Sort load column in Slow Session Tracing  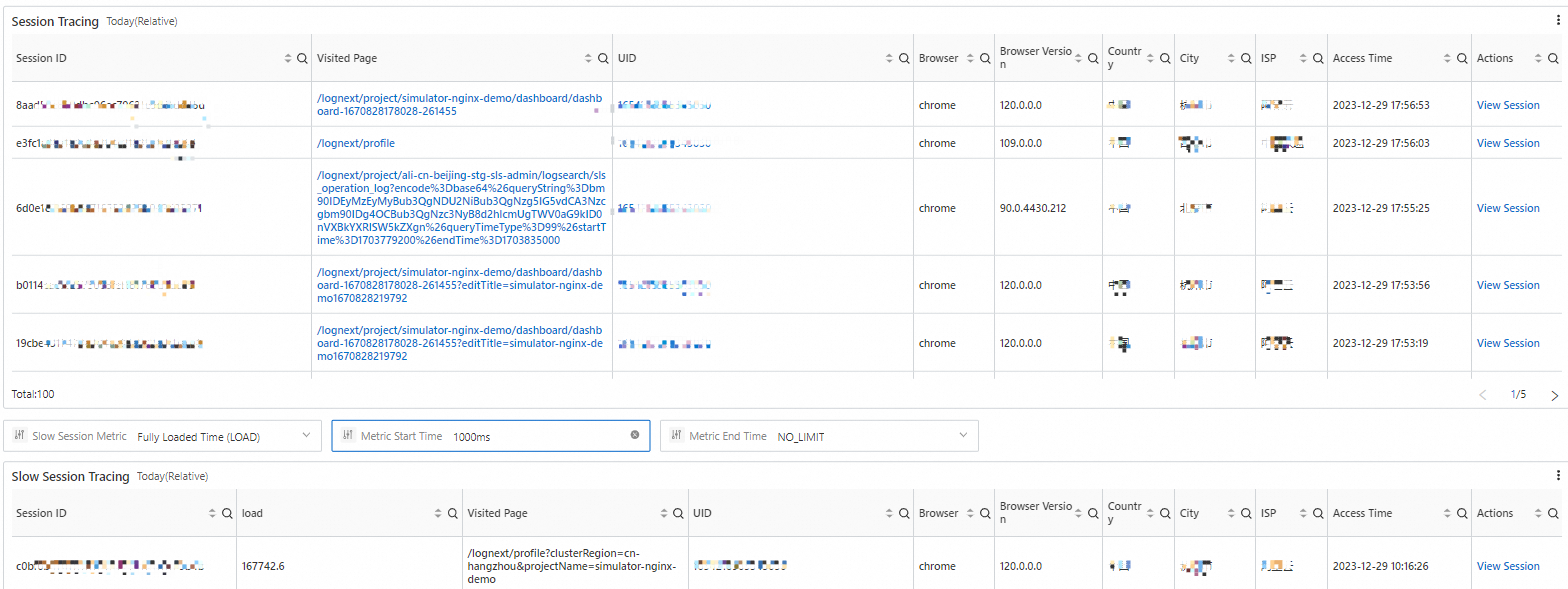(439, 514)
